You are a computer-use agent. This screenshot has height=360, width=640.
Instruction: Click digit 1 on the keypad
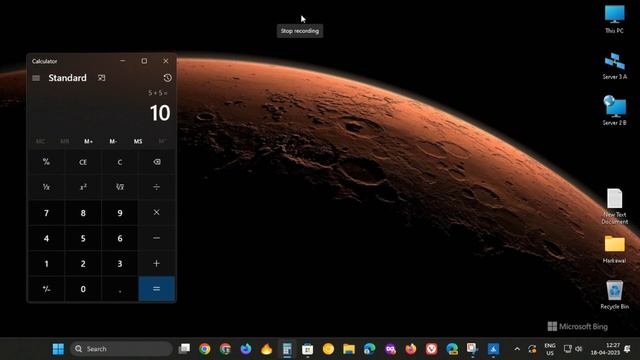(46, 263)
